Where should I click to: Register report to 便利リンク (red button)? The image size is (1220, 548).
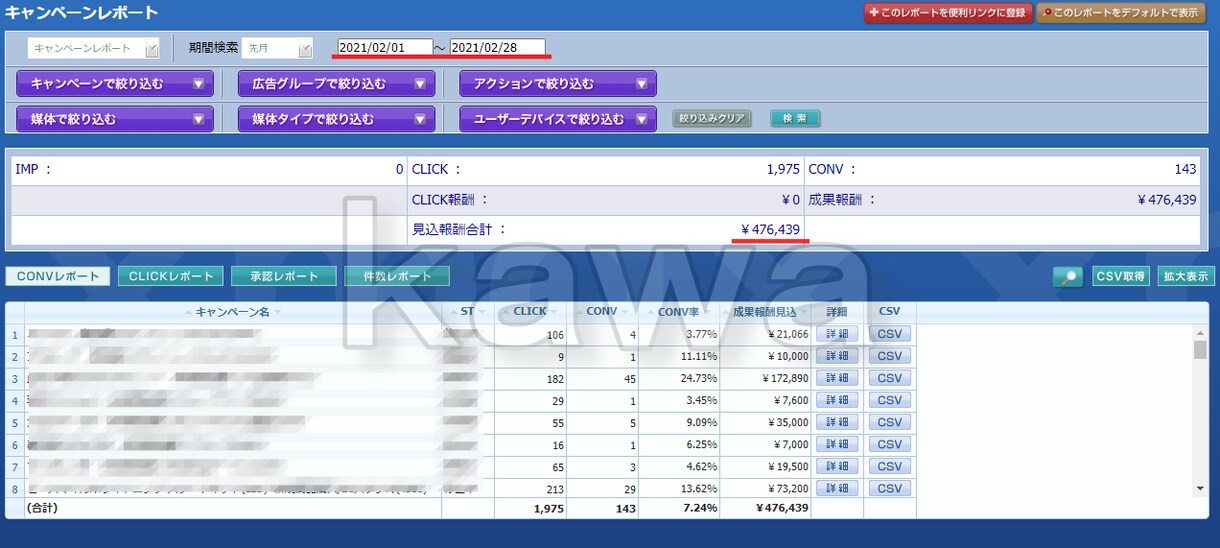(947, 13)
